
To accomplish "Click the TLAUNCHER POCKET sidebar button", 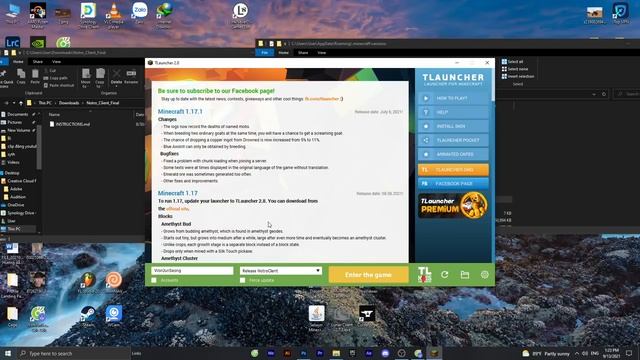I will (453, 140).
